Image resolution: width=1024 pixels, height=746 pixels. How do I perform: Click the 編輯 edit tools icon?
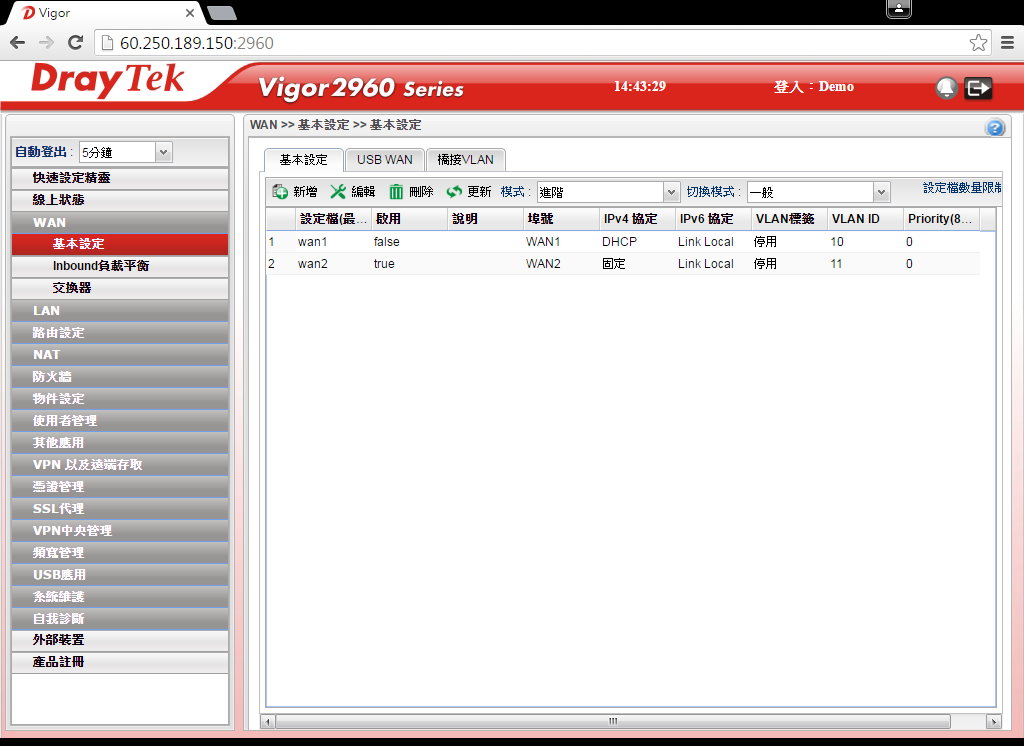pyautogui.click(x=338, y=191)
